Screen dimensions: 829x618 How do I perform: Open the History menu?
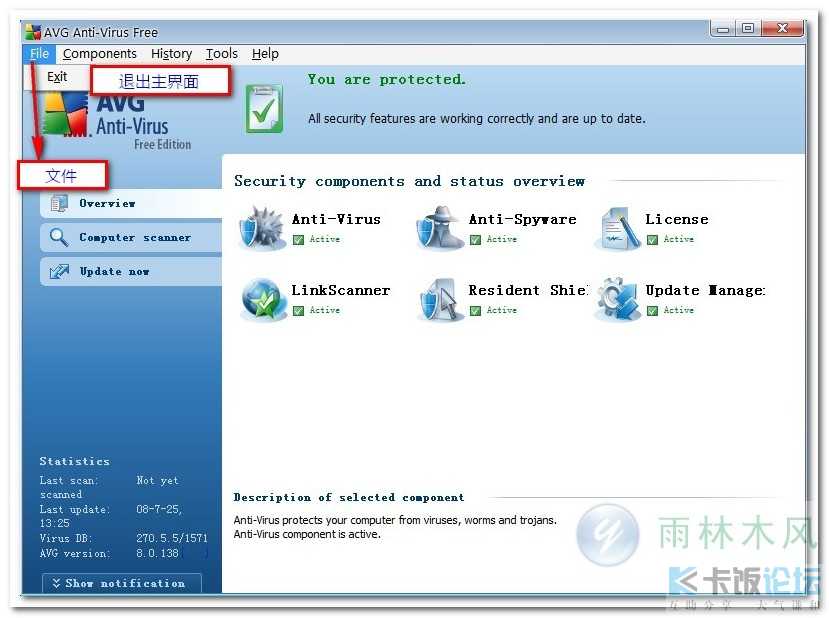[171, 54]
